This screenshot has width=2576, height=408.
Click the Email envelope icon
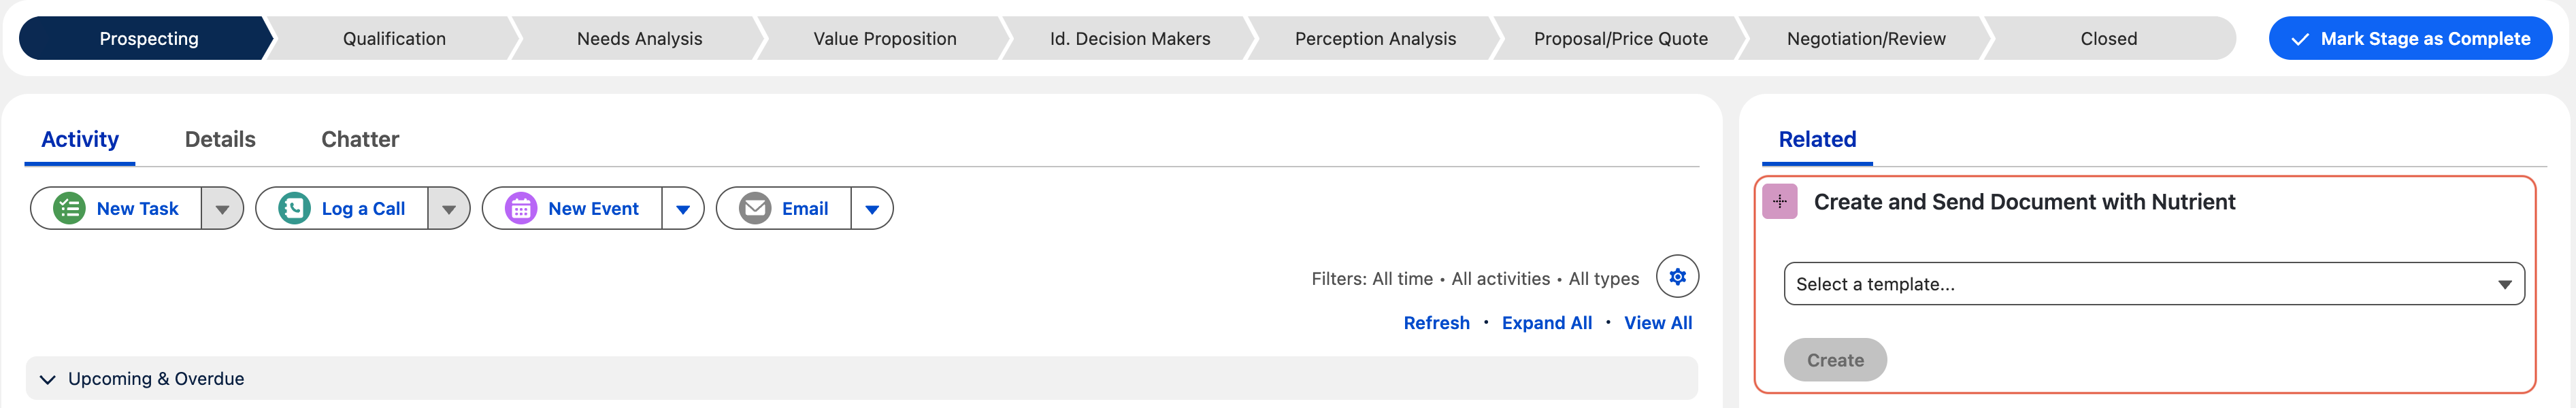tap(755, 208)
